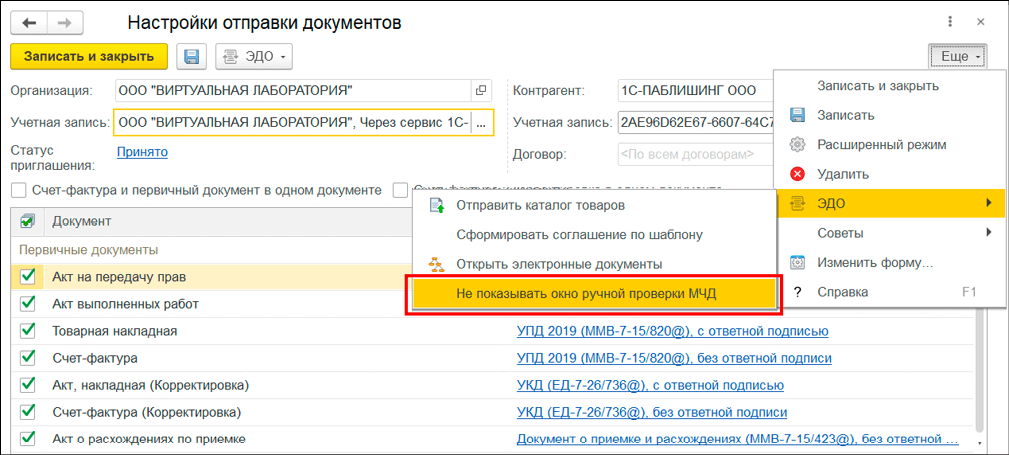Click the Записать и закрыть yellow button
The width and height of the screenshot is (1009, 455).
[x=89, y=57]
